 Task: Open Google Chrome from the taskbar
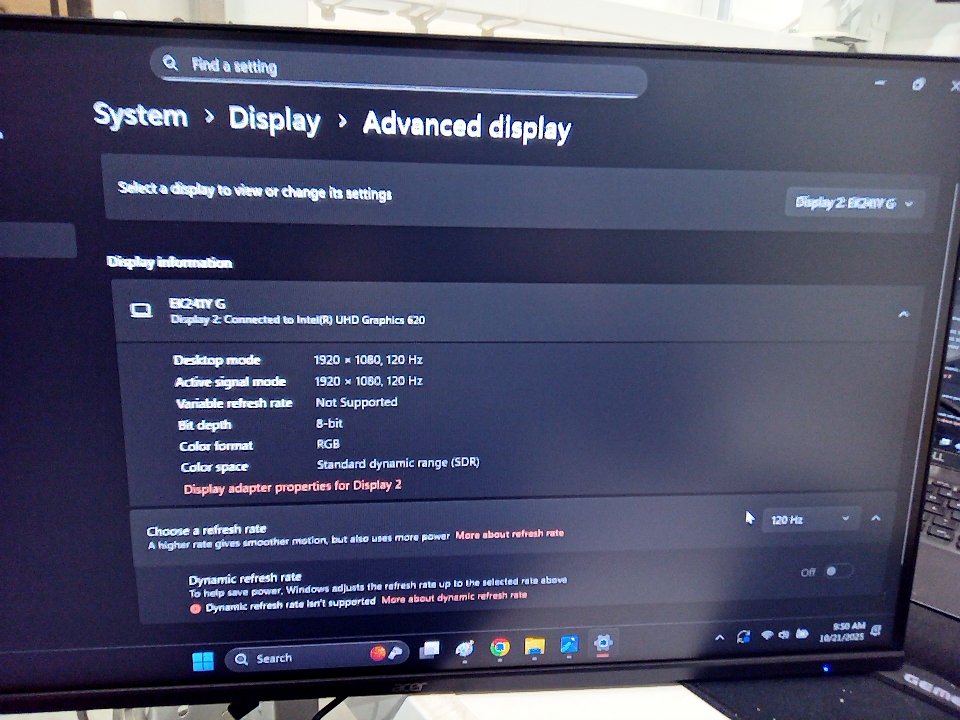tap(500, 647)
